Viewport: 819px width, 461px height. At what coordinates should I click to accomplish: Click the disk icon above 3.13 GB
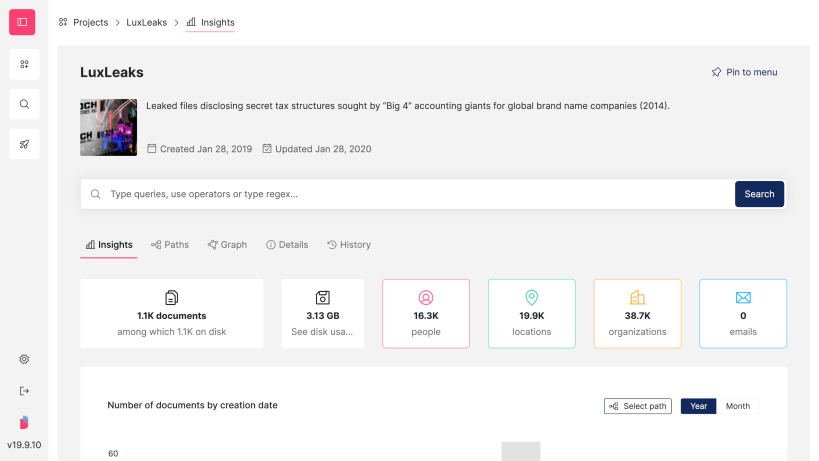(323, 298)
